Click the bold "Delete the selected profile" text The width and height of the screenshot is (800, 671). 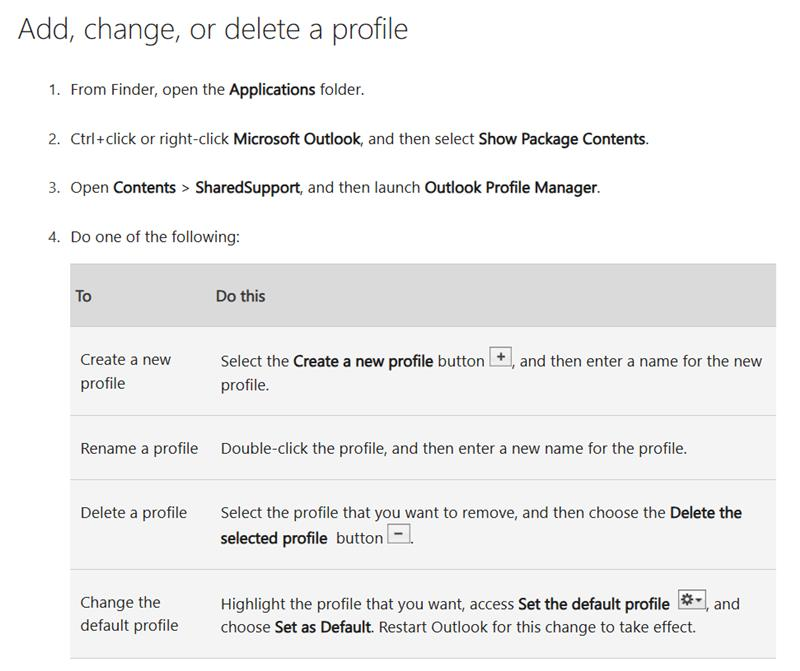coord(705,513)
